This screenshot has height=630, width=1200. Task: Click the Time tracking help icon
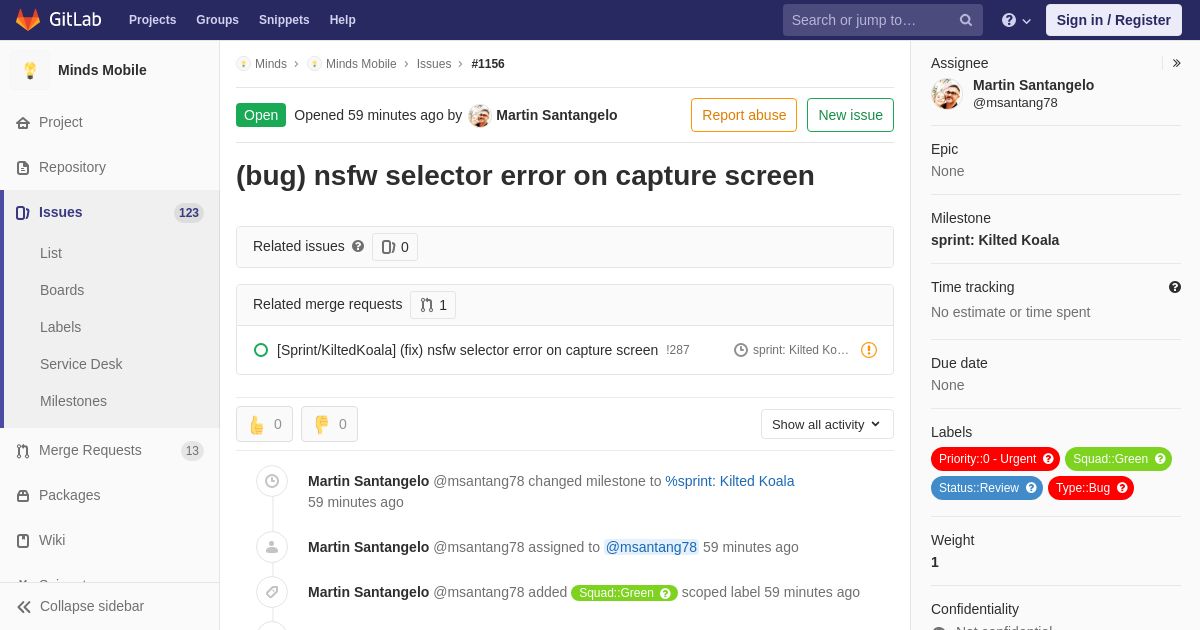point(1175,287)
